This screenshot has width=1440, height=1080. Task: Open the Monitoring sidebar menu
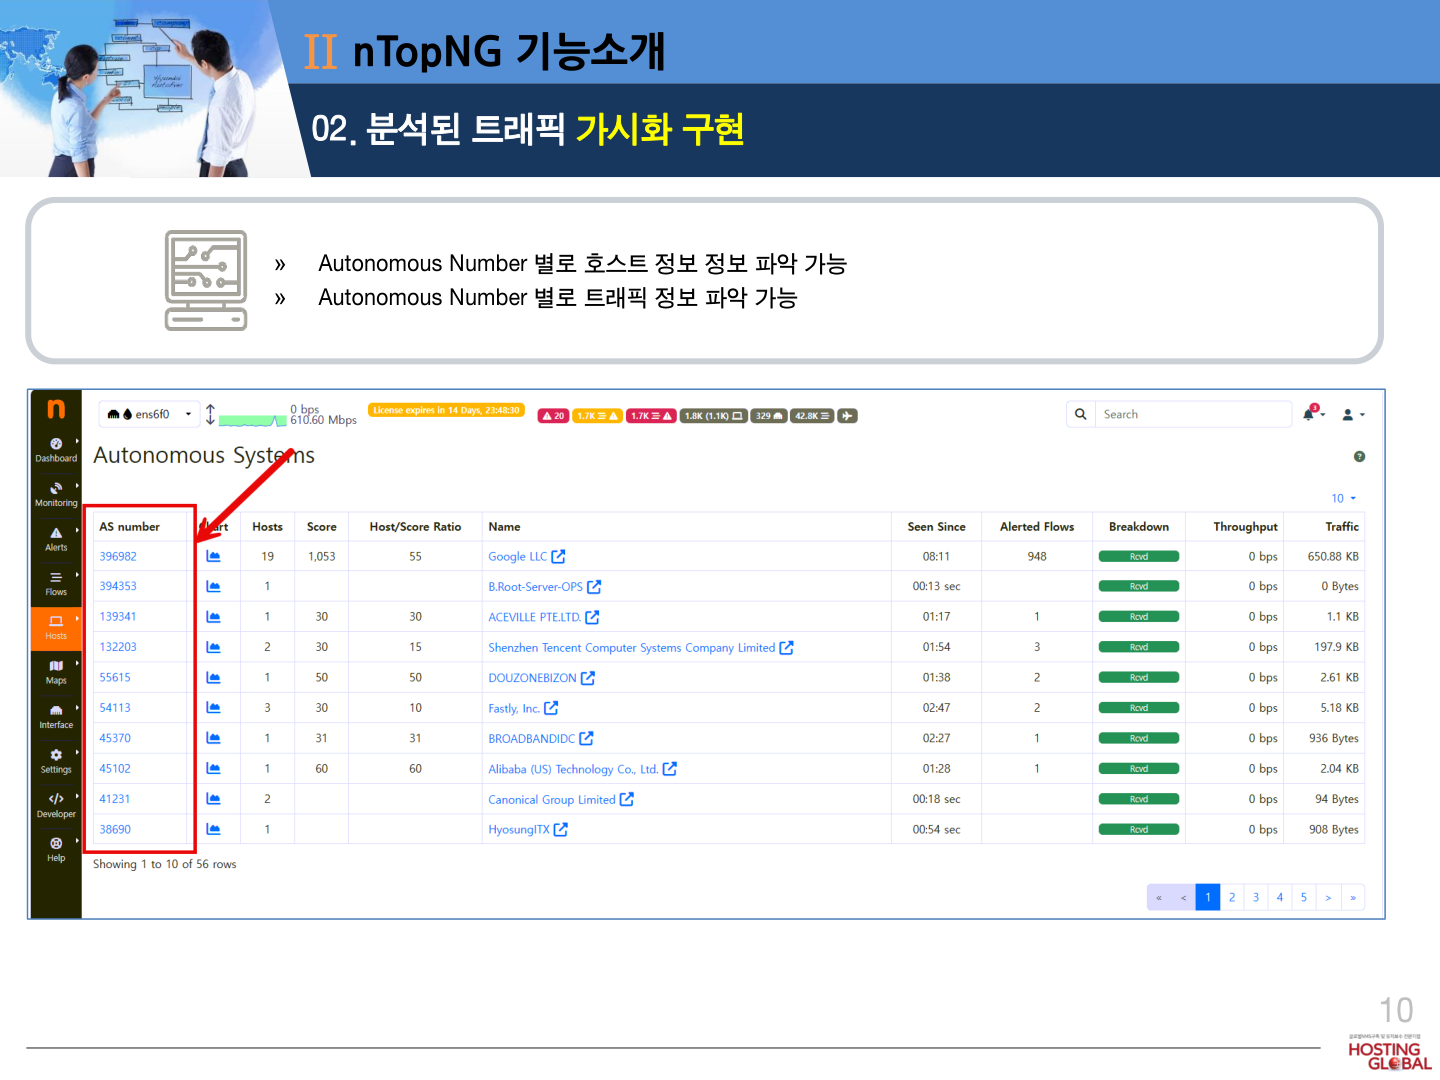coord(56,494)
